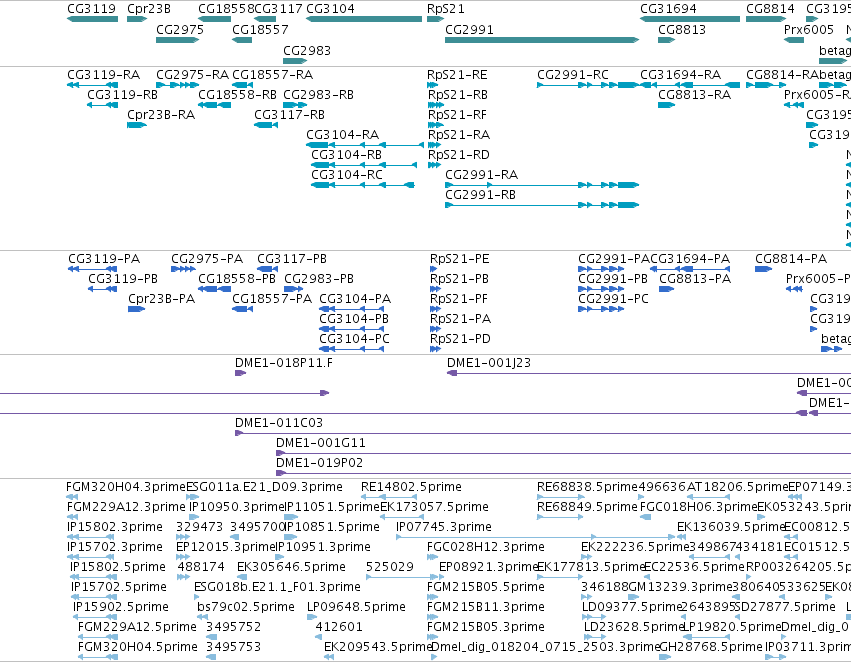Select EST RE68849.5prime
The height and width of the screenshot is (662, 851).
point(587,507)
